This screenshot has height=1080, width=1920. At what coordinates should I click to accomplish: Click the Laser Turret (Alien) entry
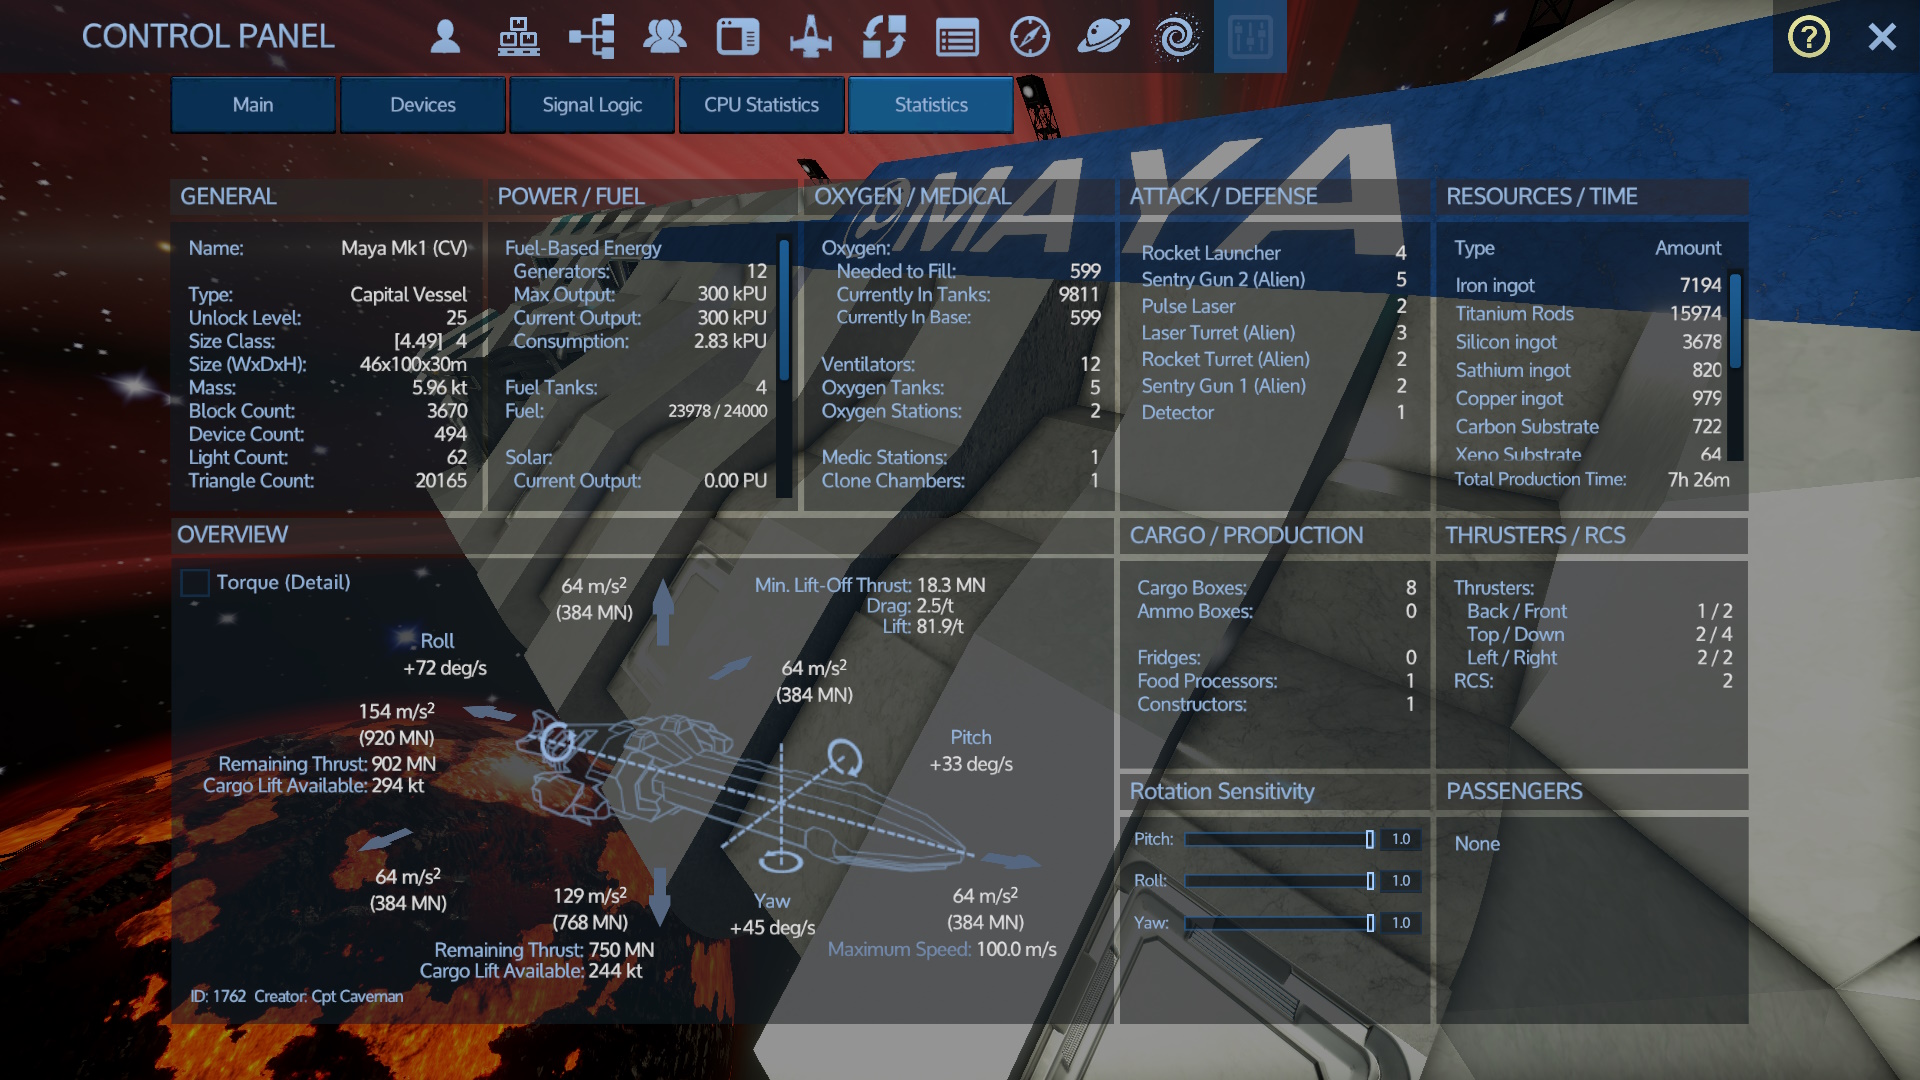[x=1274, y=332]
